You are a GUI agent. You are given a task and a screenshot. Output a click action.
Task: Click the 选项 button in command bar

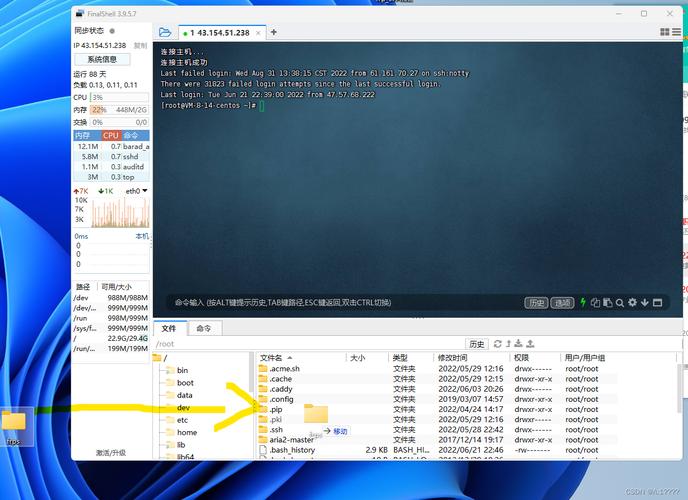pyautogui.click(x=563, y=303)
